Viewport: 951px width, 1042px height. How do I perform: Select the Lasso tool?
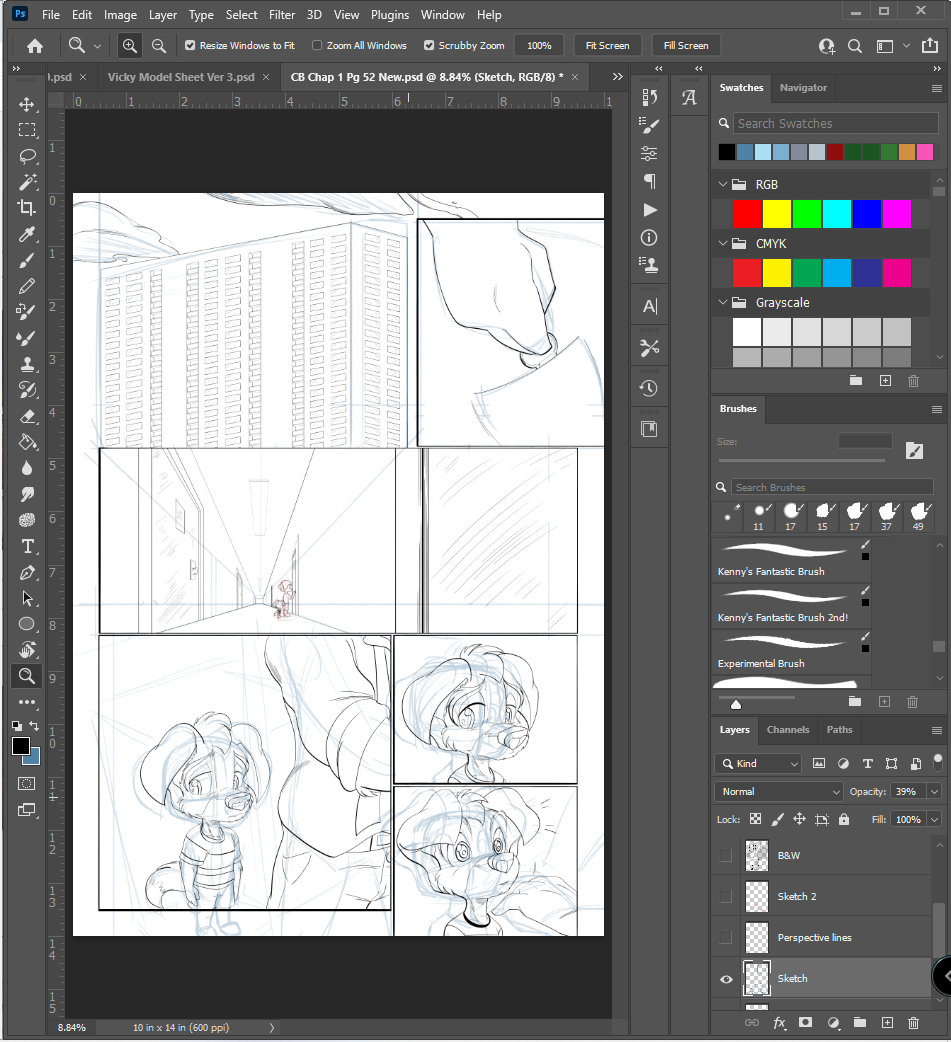click(x=27, y=156)
